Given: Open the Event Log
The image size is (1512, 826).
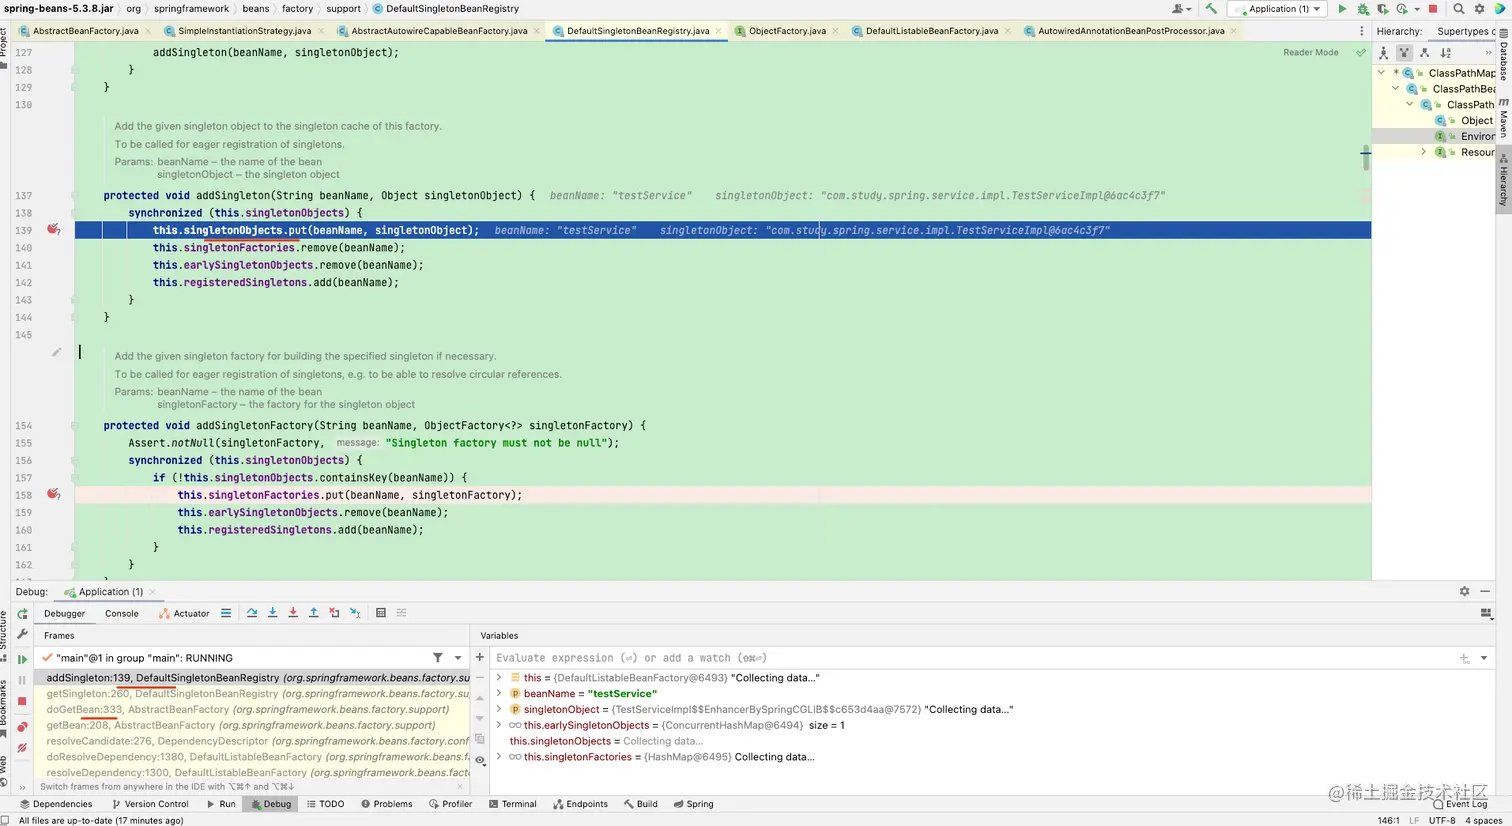Looking at the screenshot, I should (x=1459, y=804).
